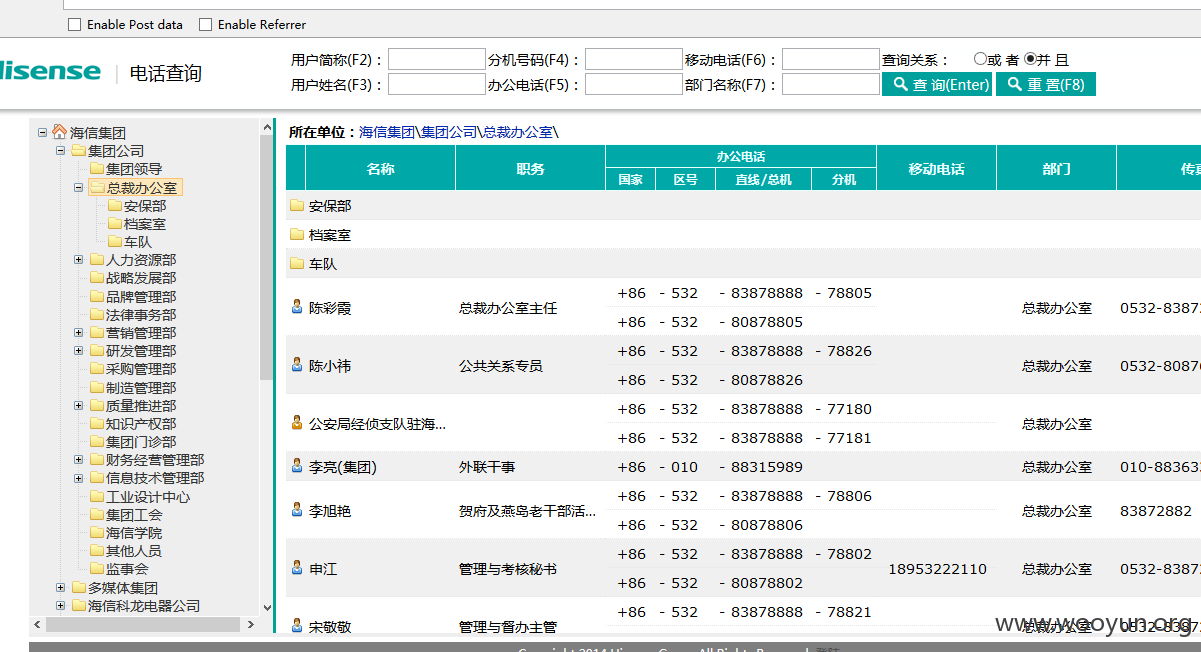This screenshot has height=652, width=1201.
Task: Select 集团工会 in the tree
Action: tap(134, 514)
